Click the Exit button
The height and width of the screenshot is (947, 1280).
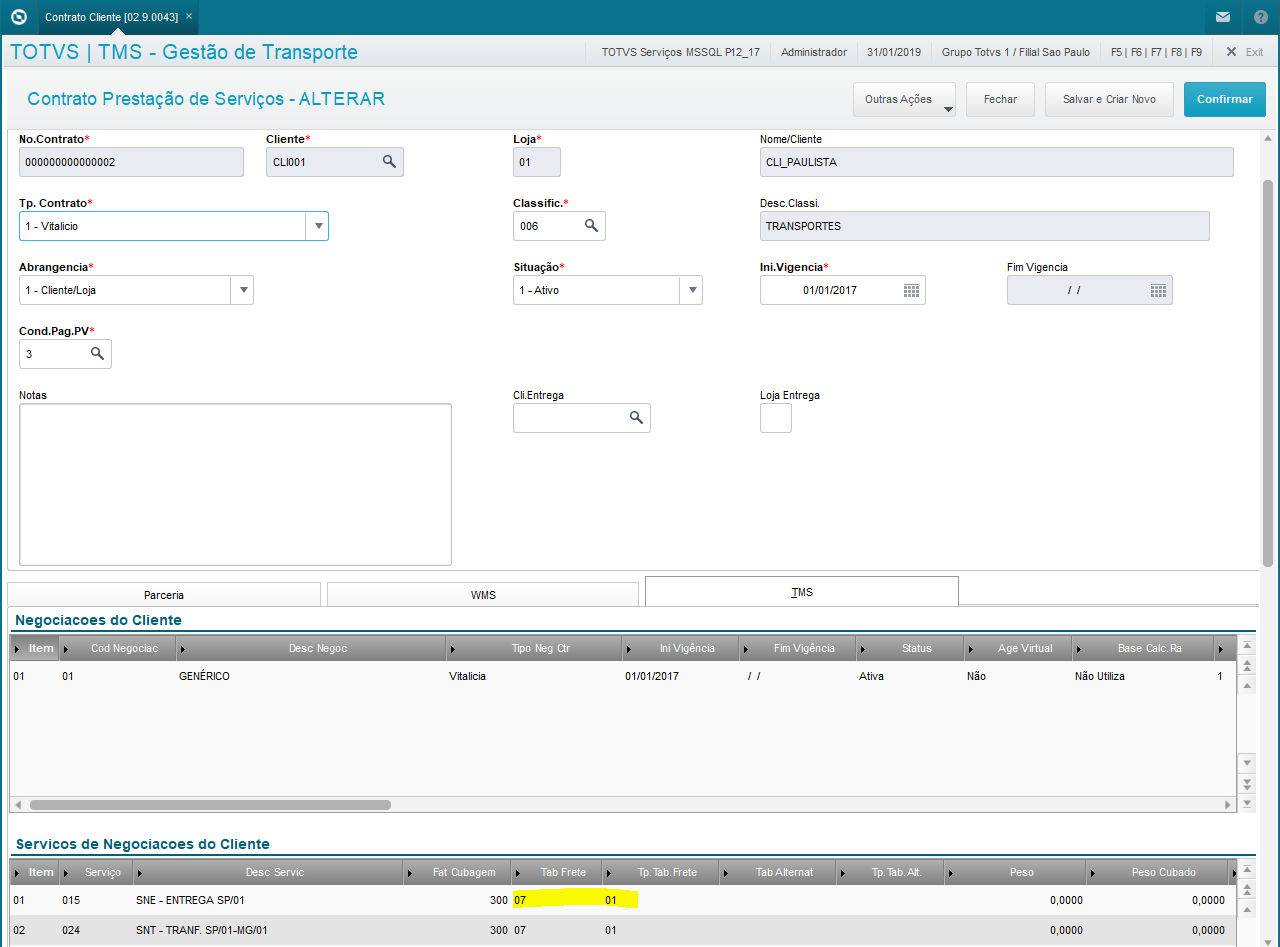[x=1245, y=52]
